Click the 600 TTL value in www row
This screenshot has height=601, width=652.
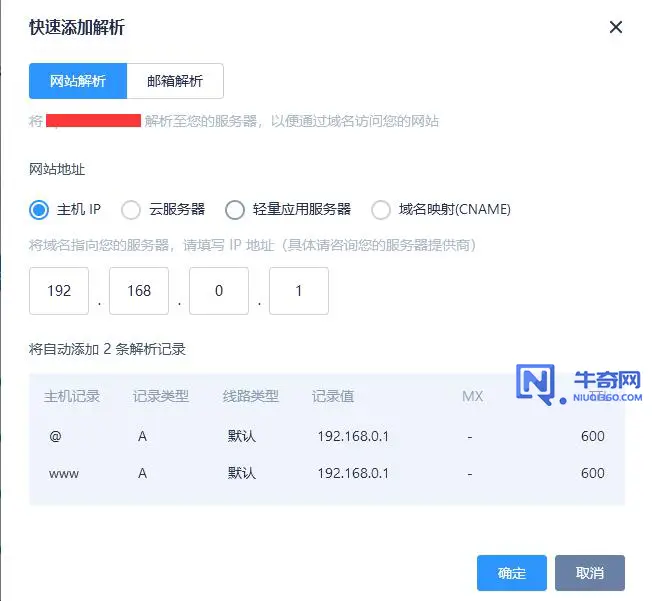[x=593, y=473]
